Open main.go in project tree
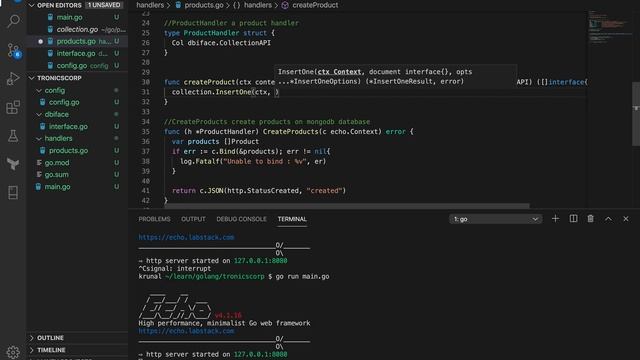Image resolution: width=640 pixels, height=360 pixels. 57,187
